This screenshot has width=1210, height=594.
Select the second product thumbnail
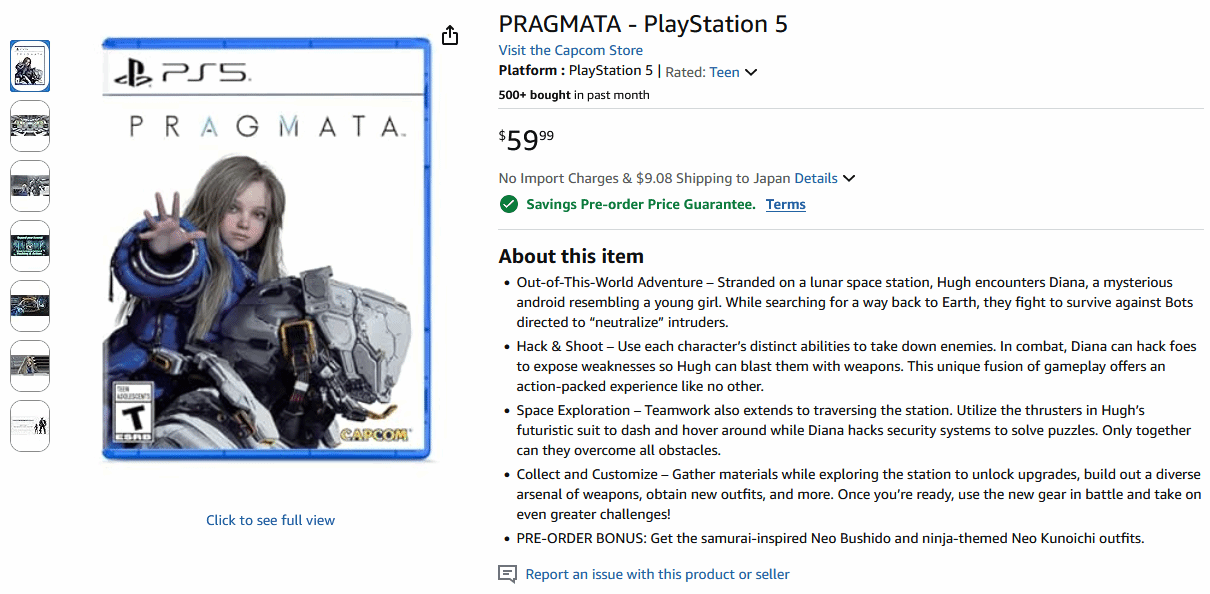pos(30,126)
